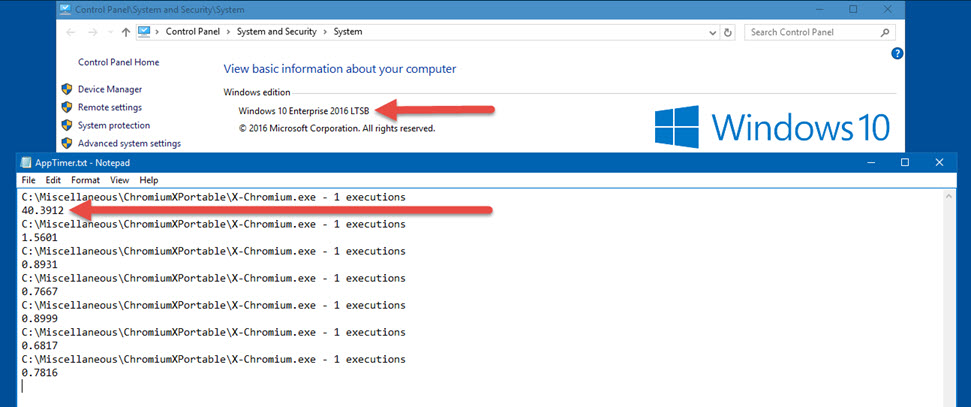Open System protection link
971x407 pixels.
114,125
